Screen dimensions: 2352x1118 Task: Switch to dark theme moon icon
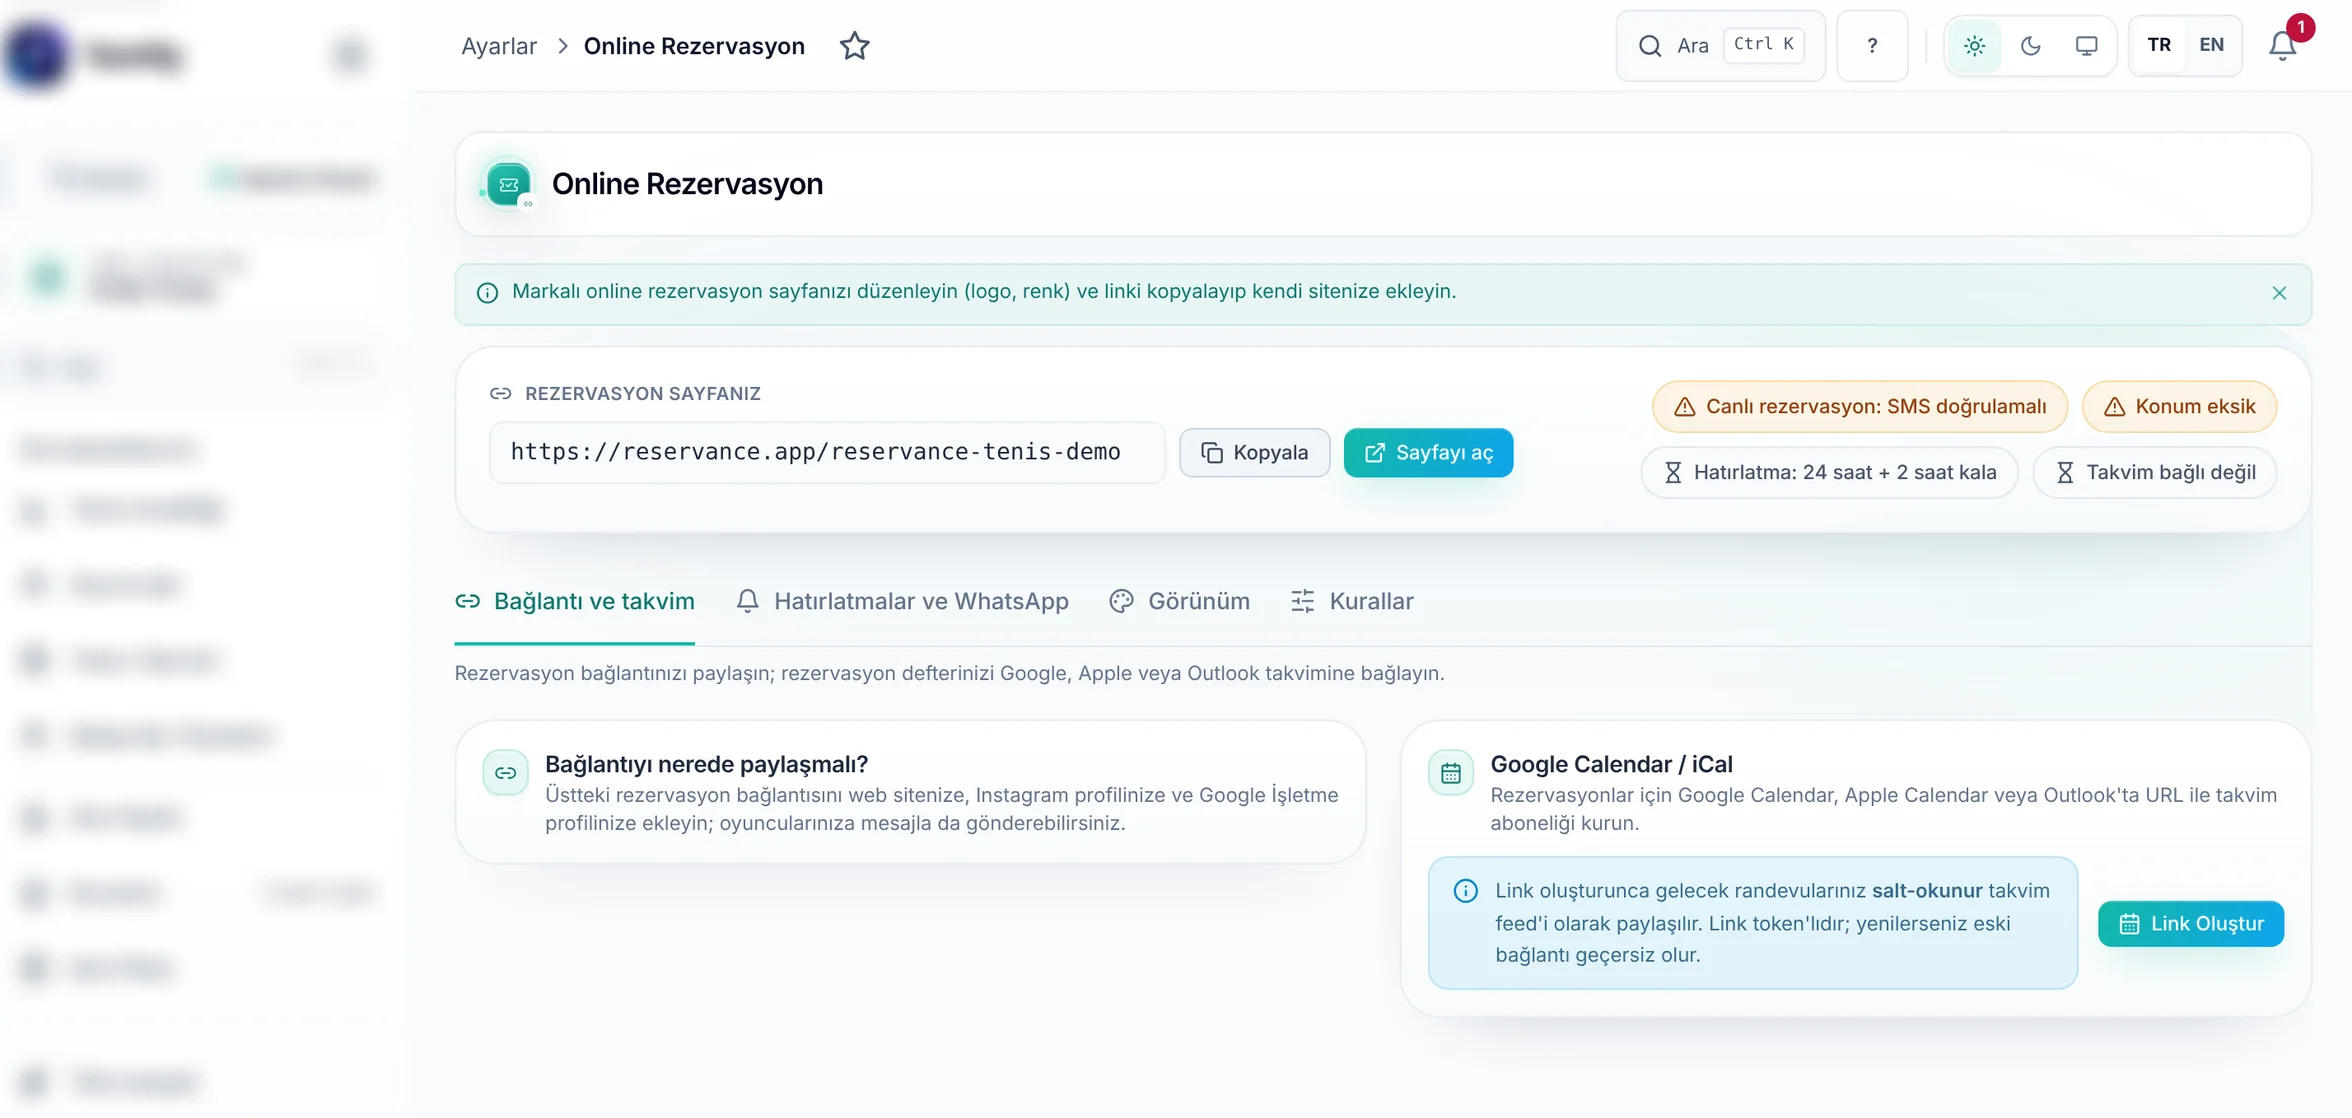click(x=2030, y=46)
